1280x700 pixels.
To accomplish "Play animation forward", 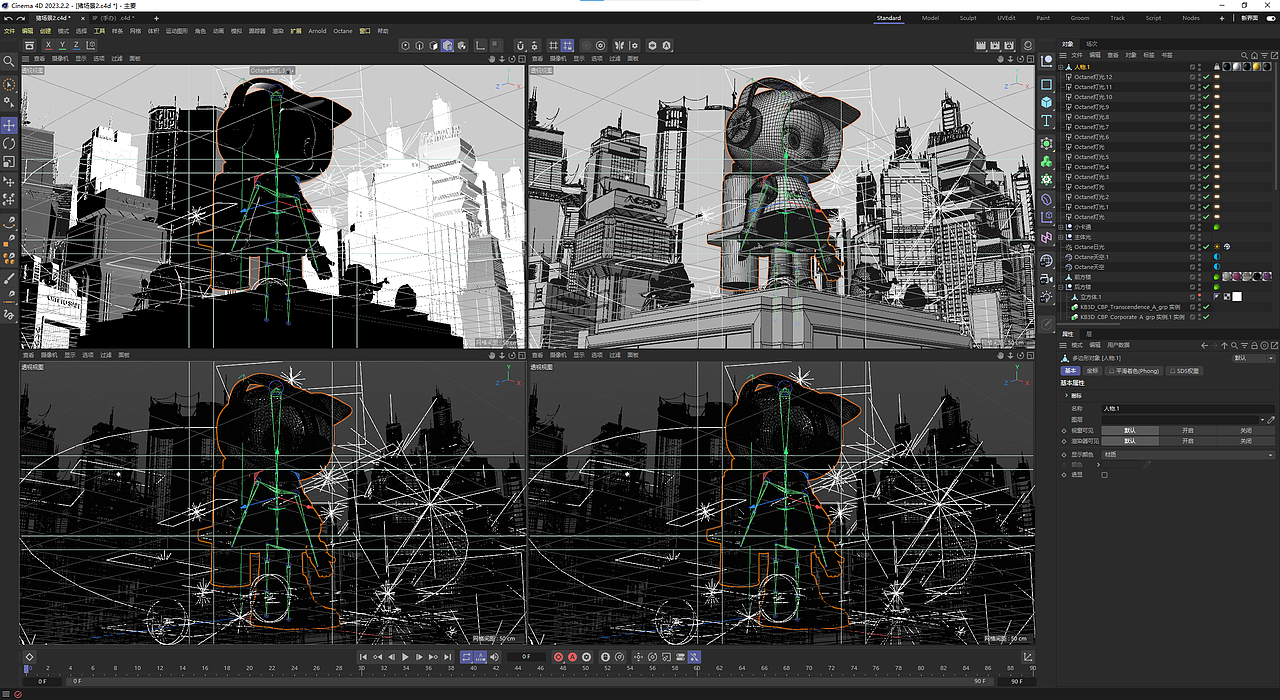I will pos(405,657).
